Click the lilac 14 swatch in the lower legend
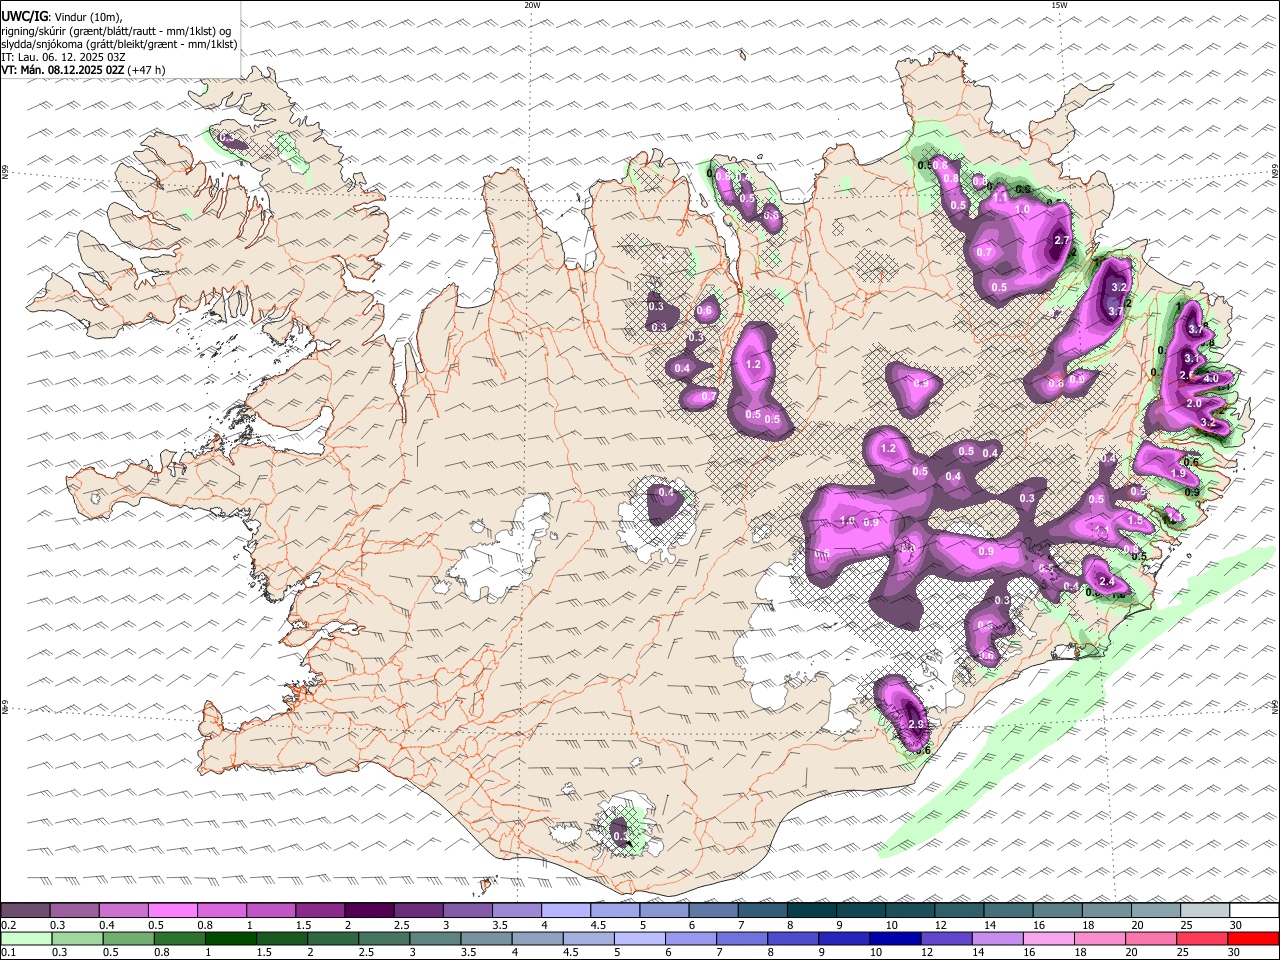Viewport: 1280px width, 960px height. click(x=997, y=939)
